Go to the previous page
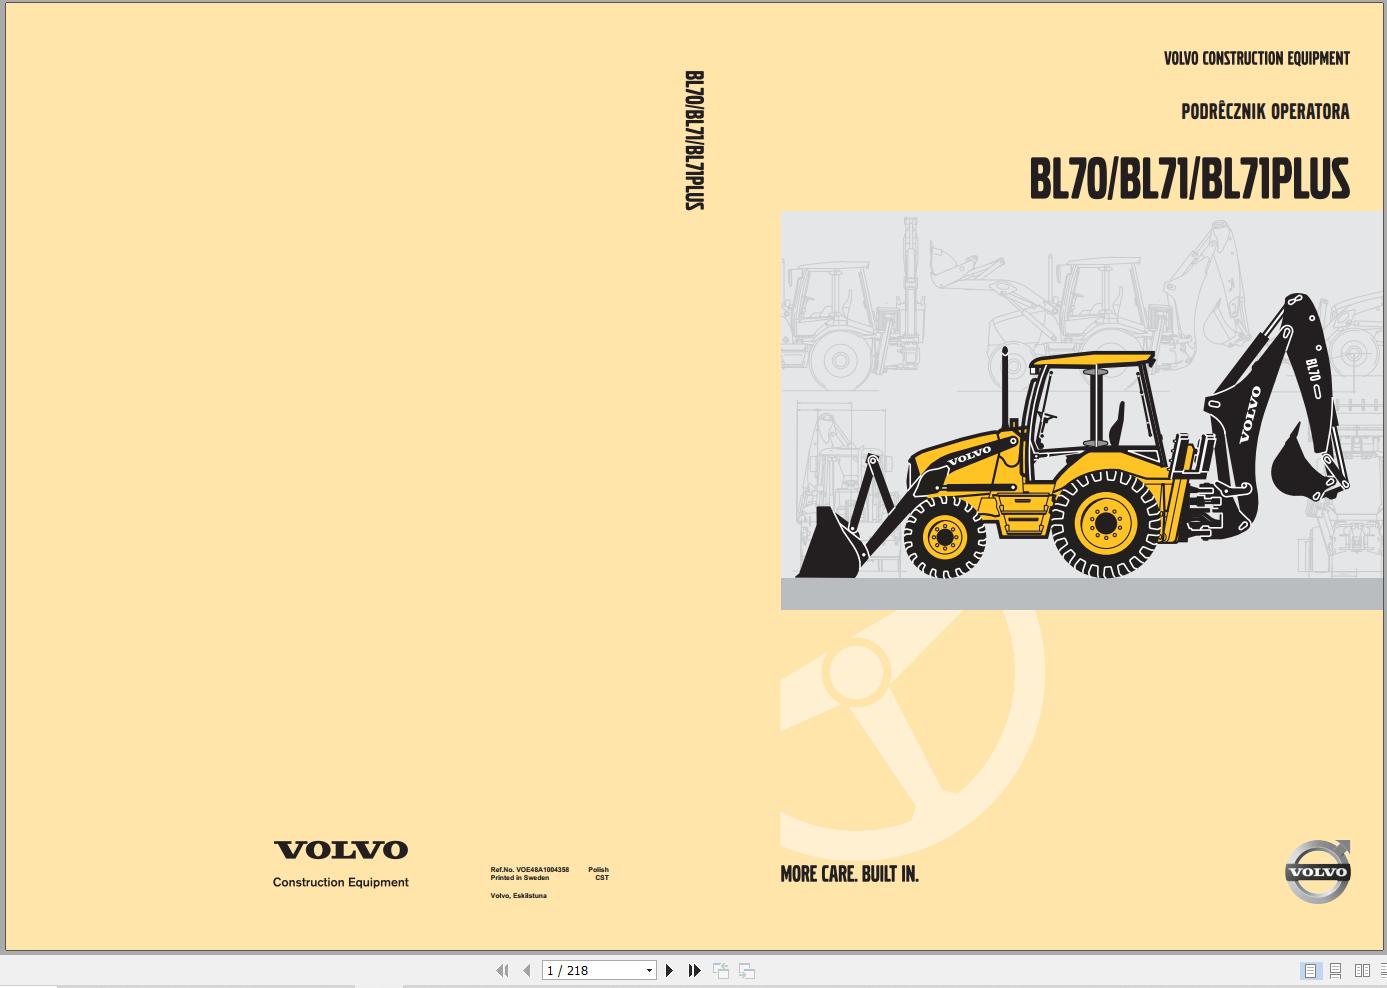This screenshot has width=1387, height=988. pyautogui.click(x=527, y=970)
